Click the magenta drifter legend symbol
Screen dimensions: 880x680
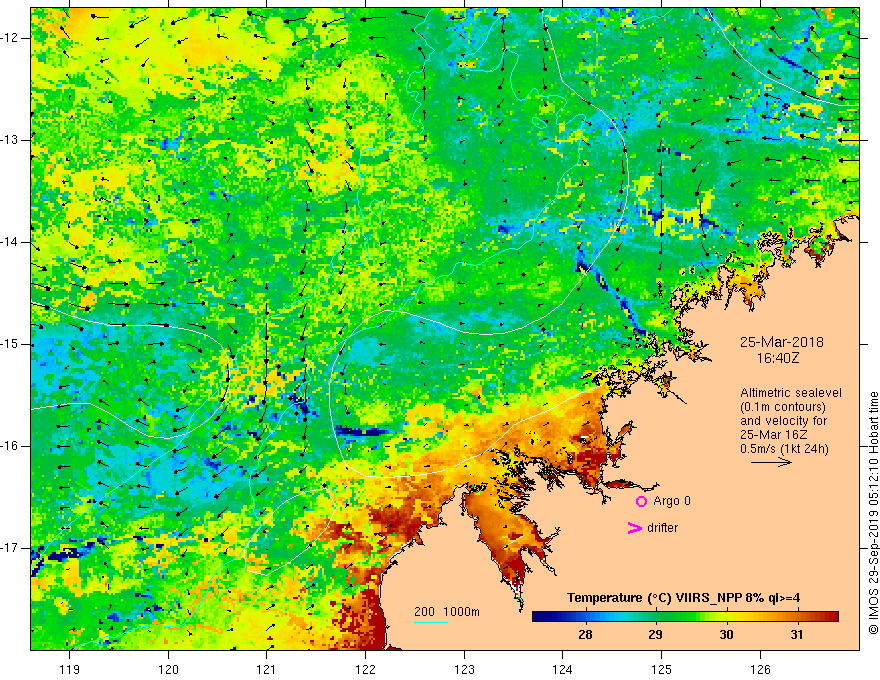[634, 528]
